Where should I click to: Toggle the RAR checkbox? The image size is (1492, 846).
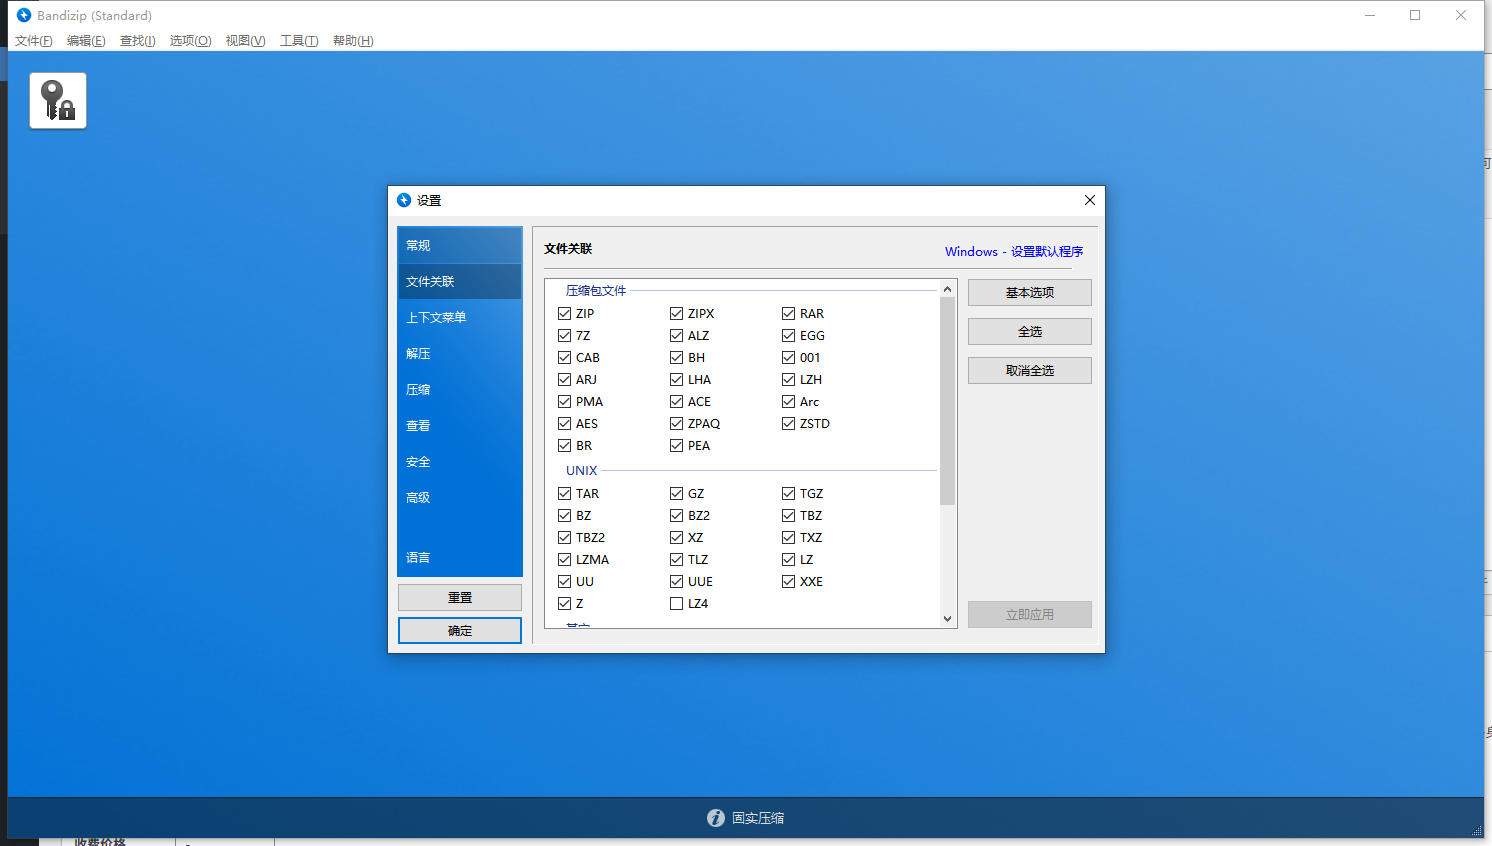(789, 314)
